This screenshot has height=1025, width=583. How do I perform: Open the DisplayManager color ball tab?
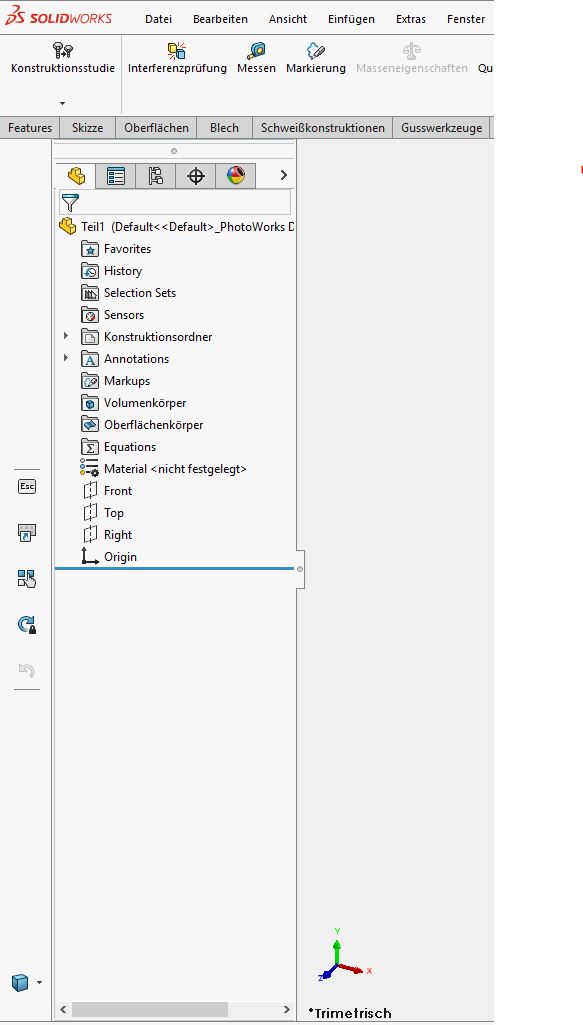pyautogui.click(x=236, y=176)
